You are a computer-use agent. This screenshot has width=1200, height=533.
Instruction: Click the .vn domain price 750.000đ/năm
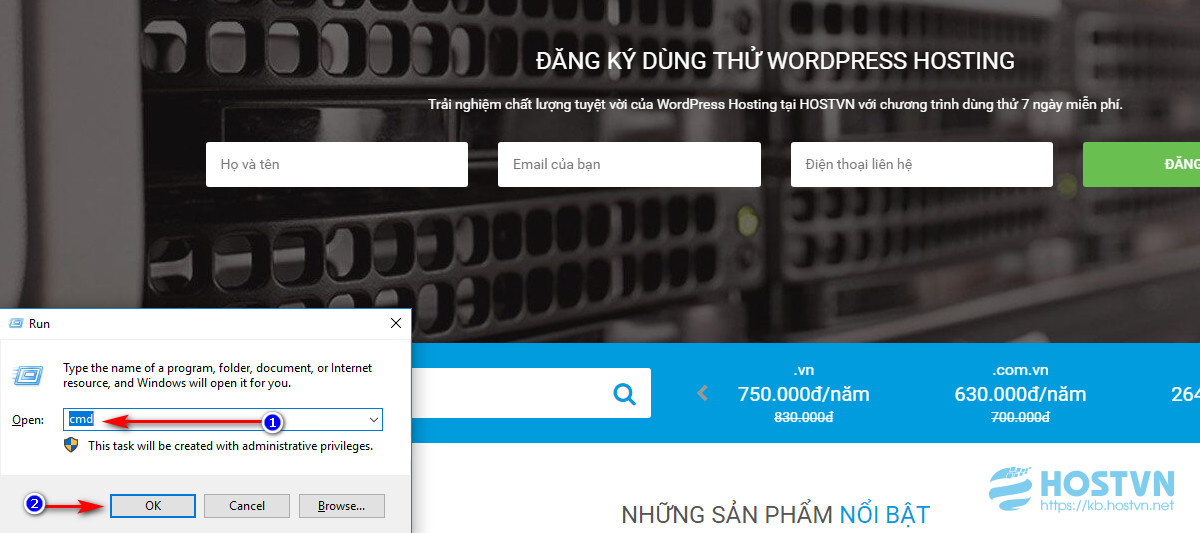point(804,394)
